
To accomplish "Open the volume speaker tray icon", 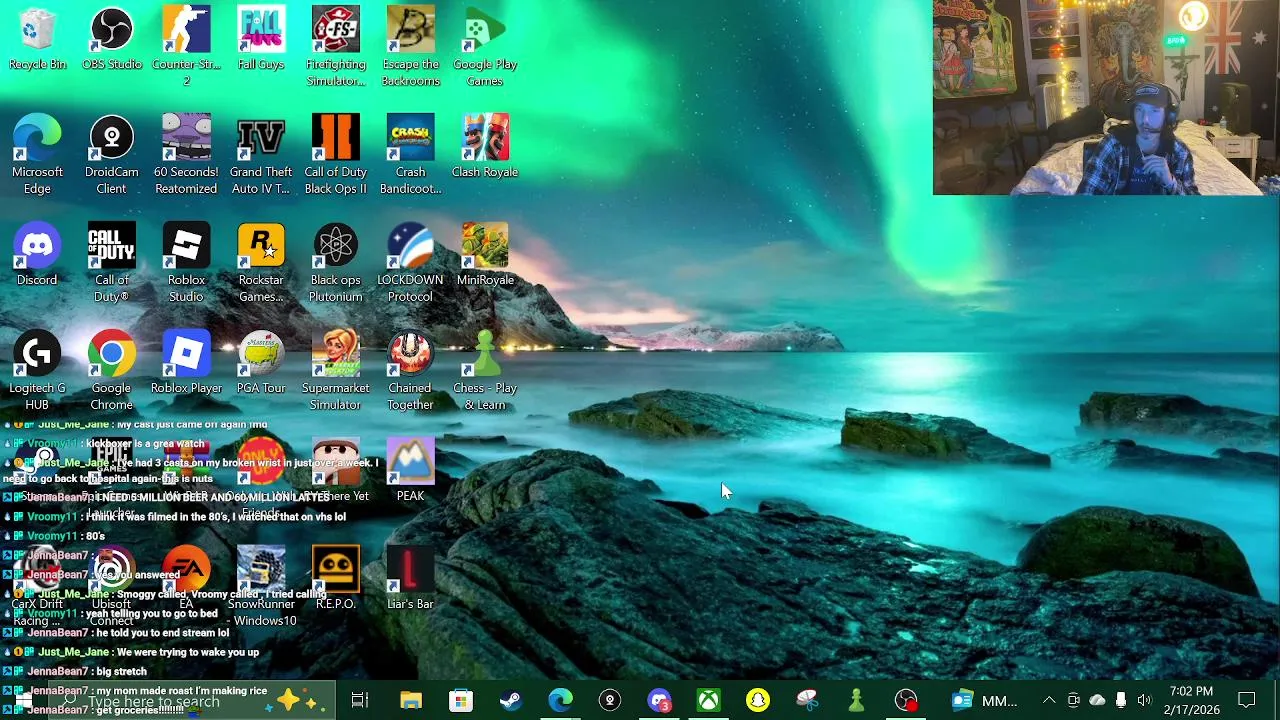I will pyautogui.click(x=1144, y=701).
